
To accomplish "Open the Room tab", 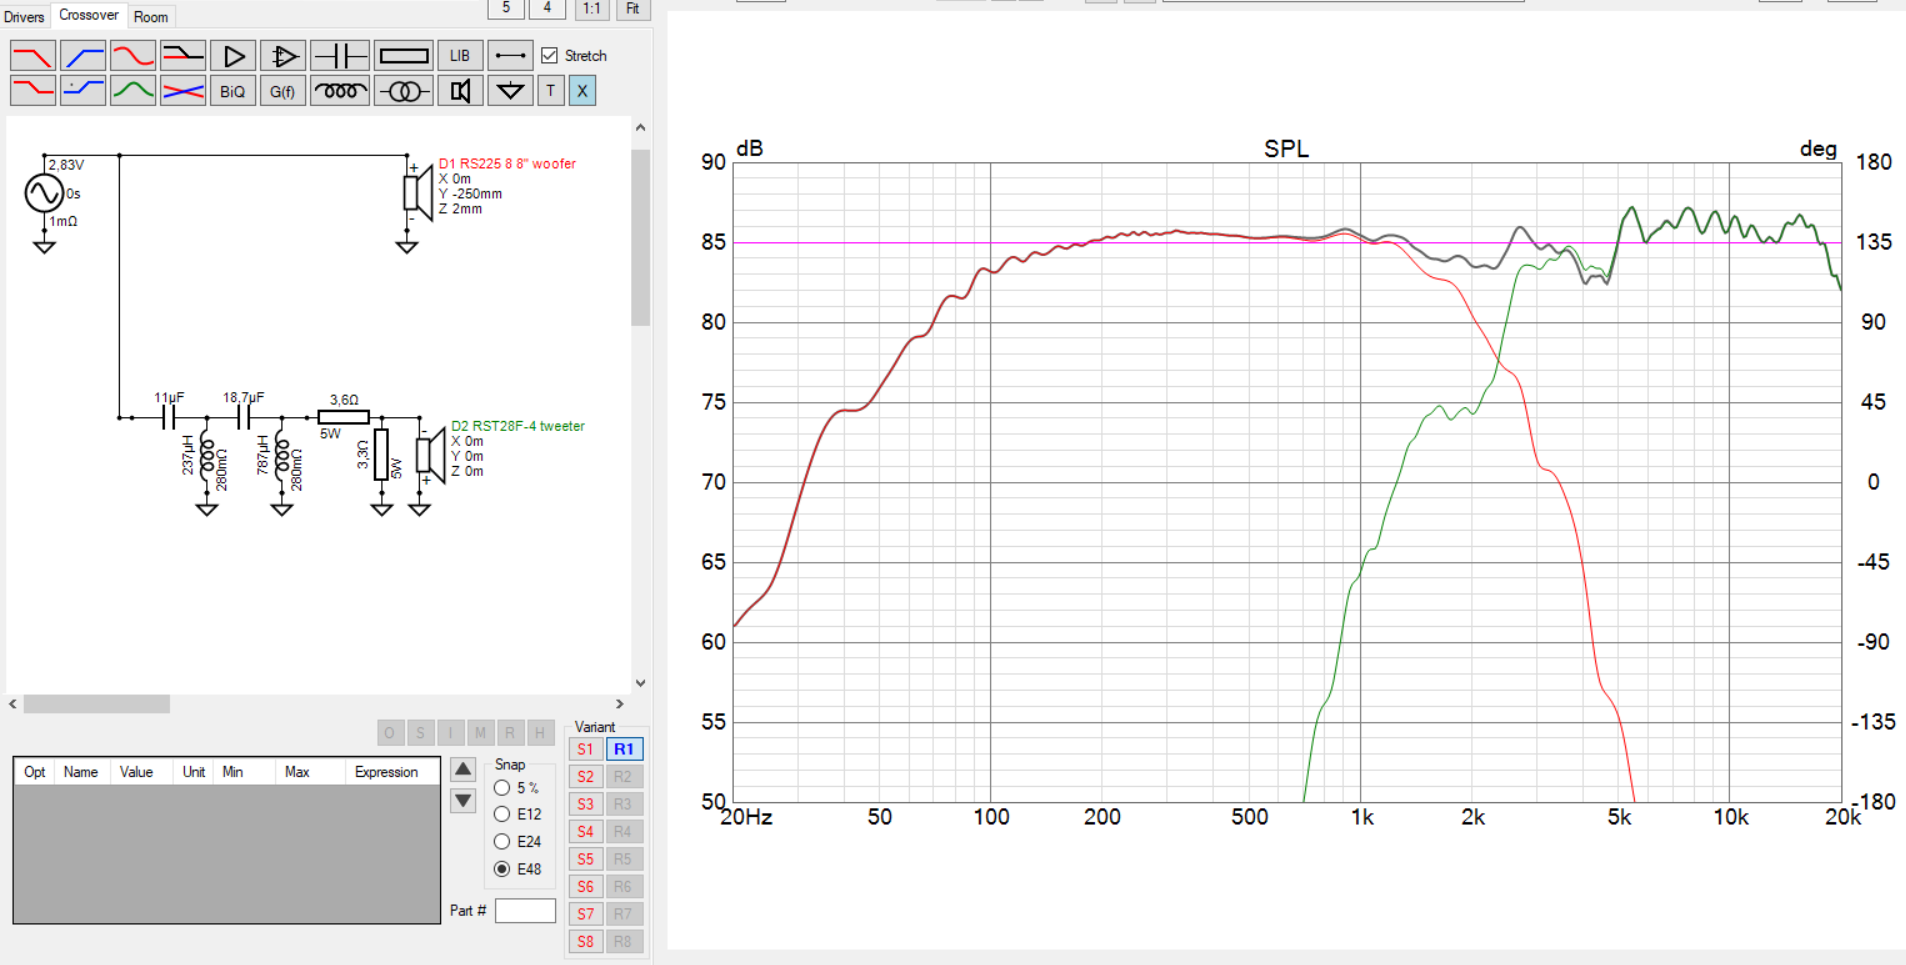I will 151,17.
